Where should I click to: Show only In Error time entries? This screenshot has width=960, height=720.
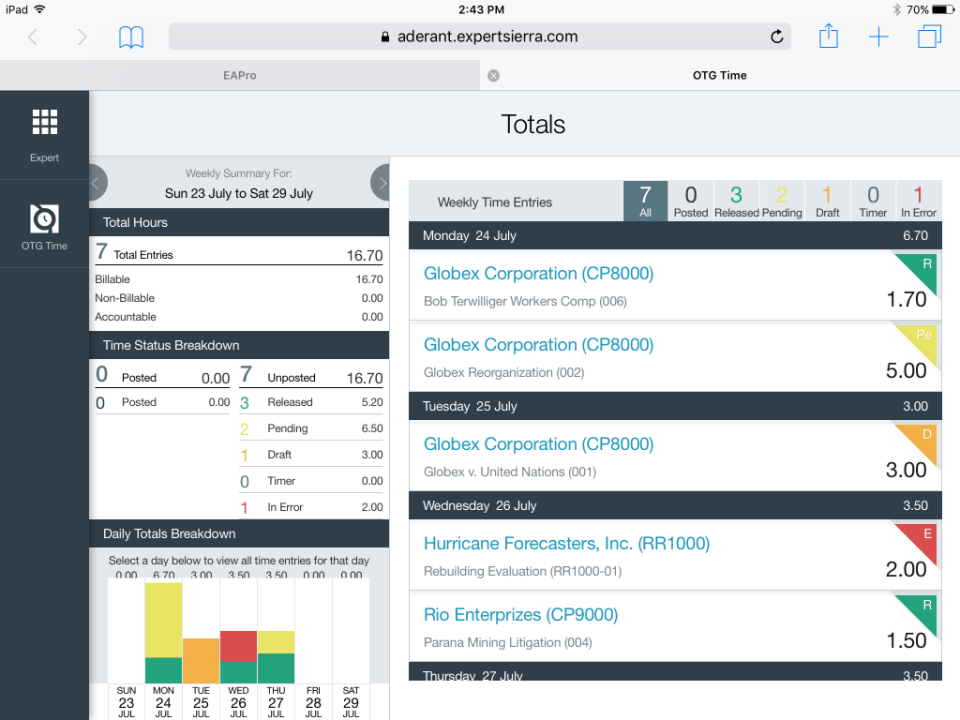pyautogui.click(x=918, y=200)
